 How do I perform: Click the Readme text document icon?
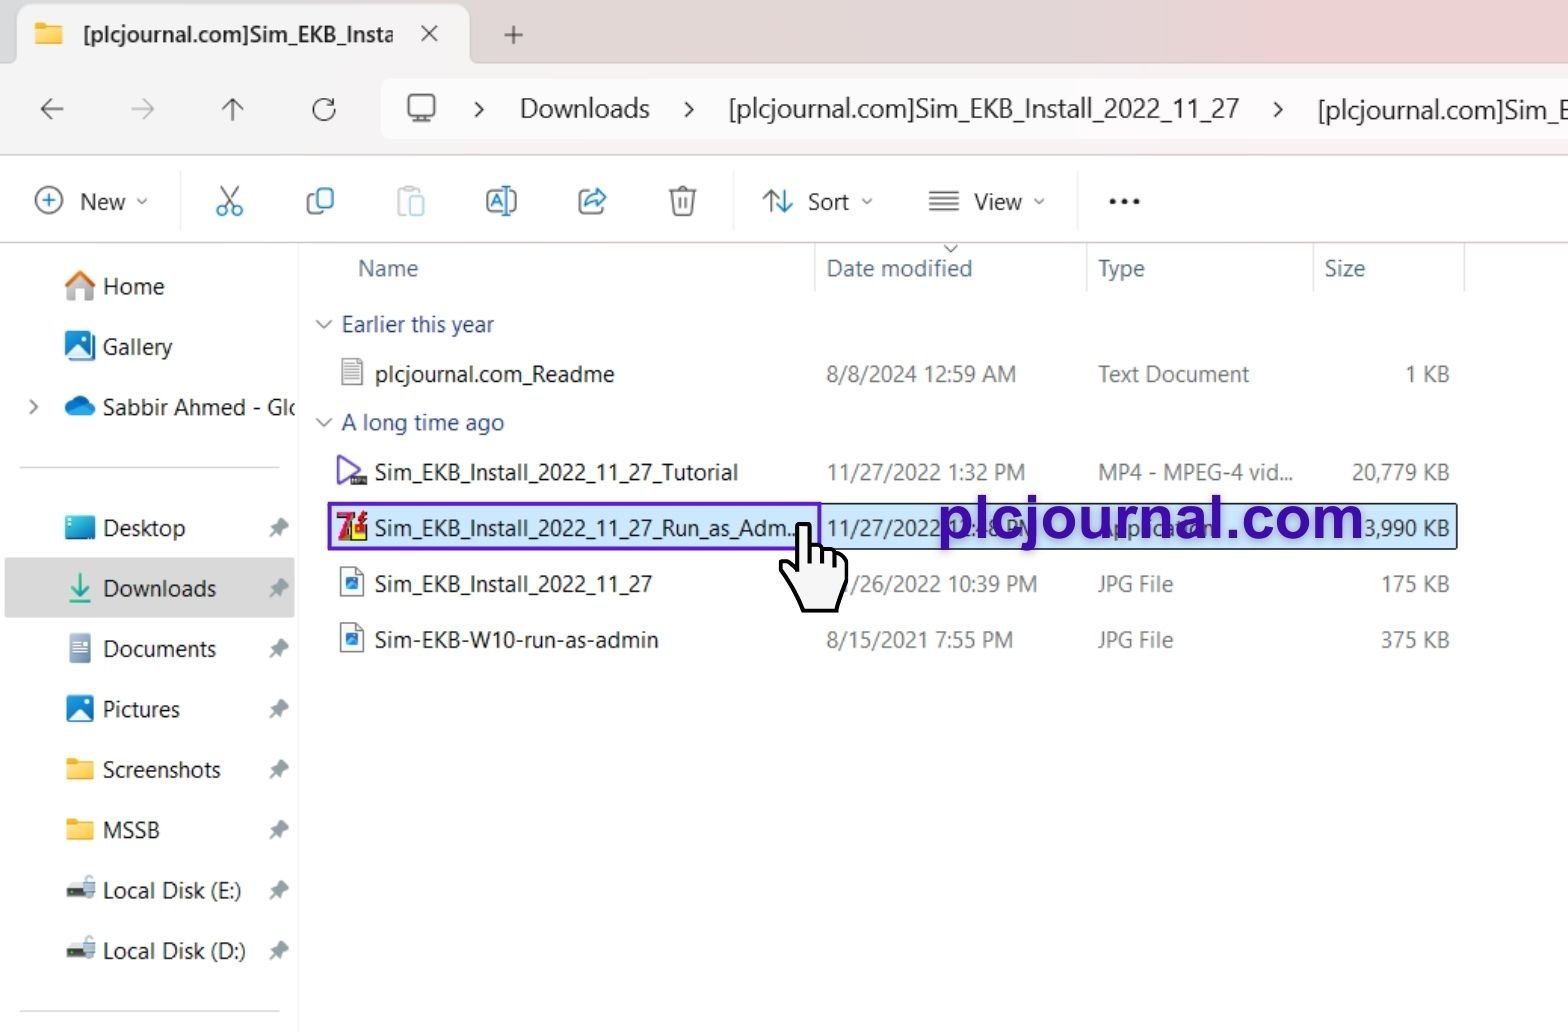[x=352, y=373]
